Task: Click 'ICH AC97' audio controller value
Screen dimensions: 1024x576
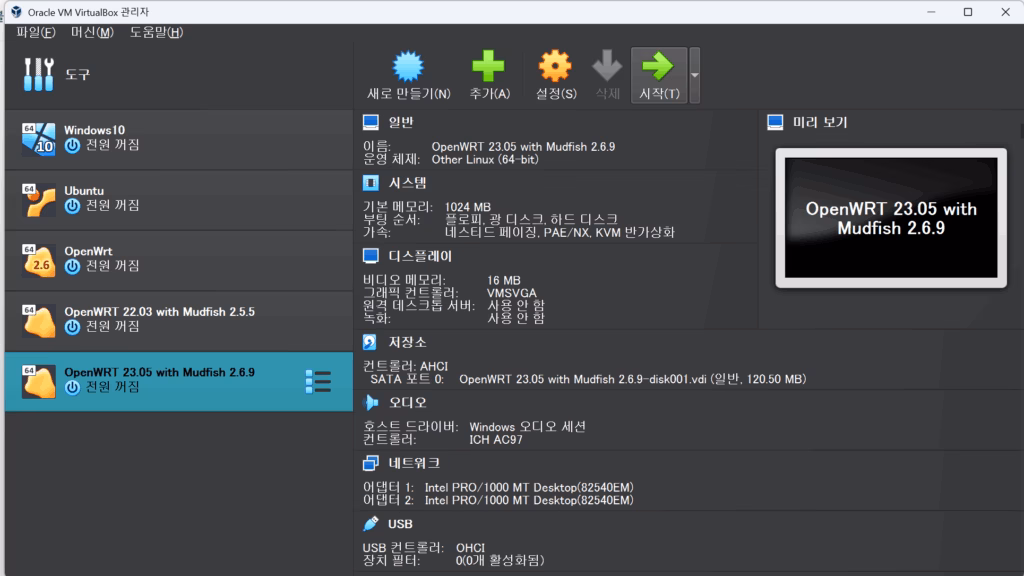Action: 496,440
